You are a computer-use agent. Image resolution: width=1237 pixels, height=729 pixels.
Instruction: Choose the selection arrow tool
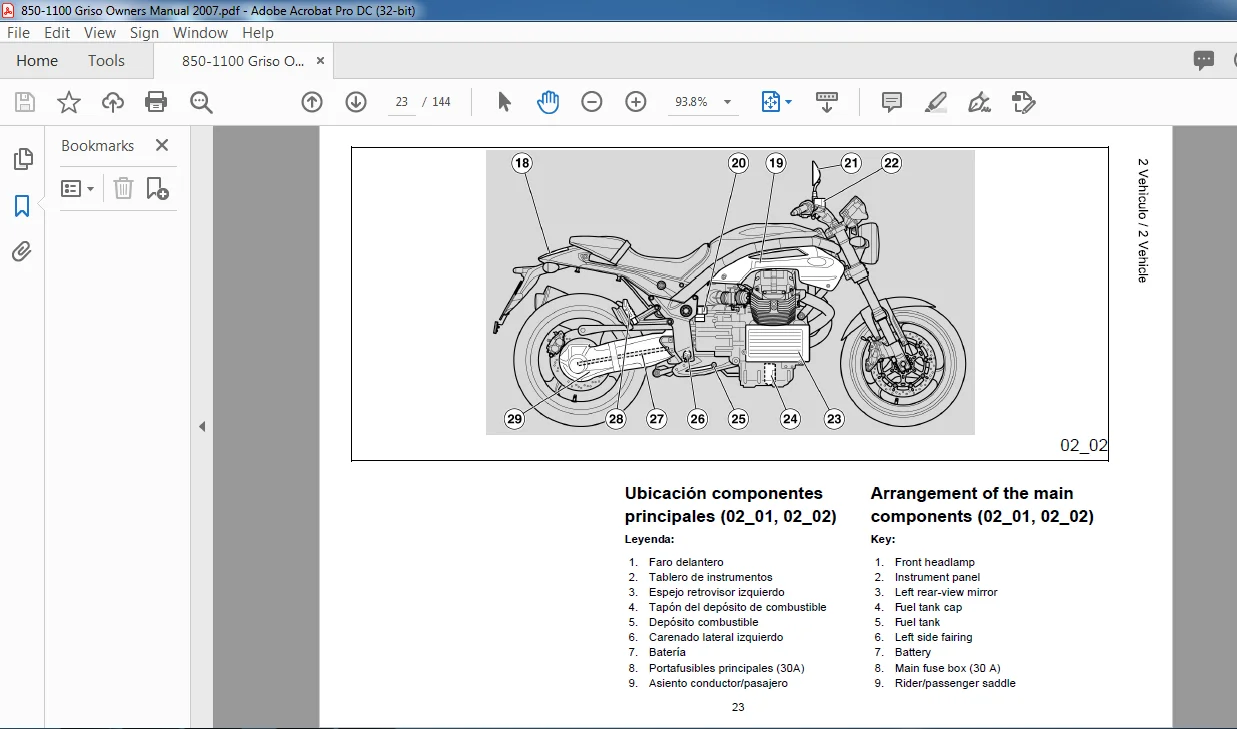pos(504,102)
